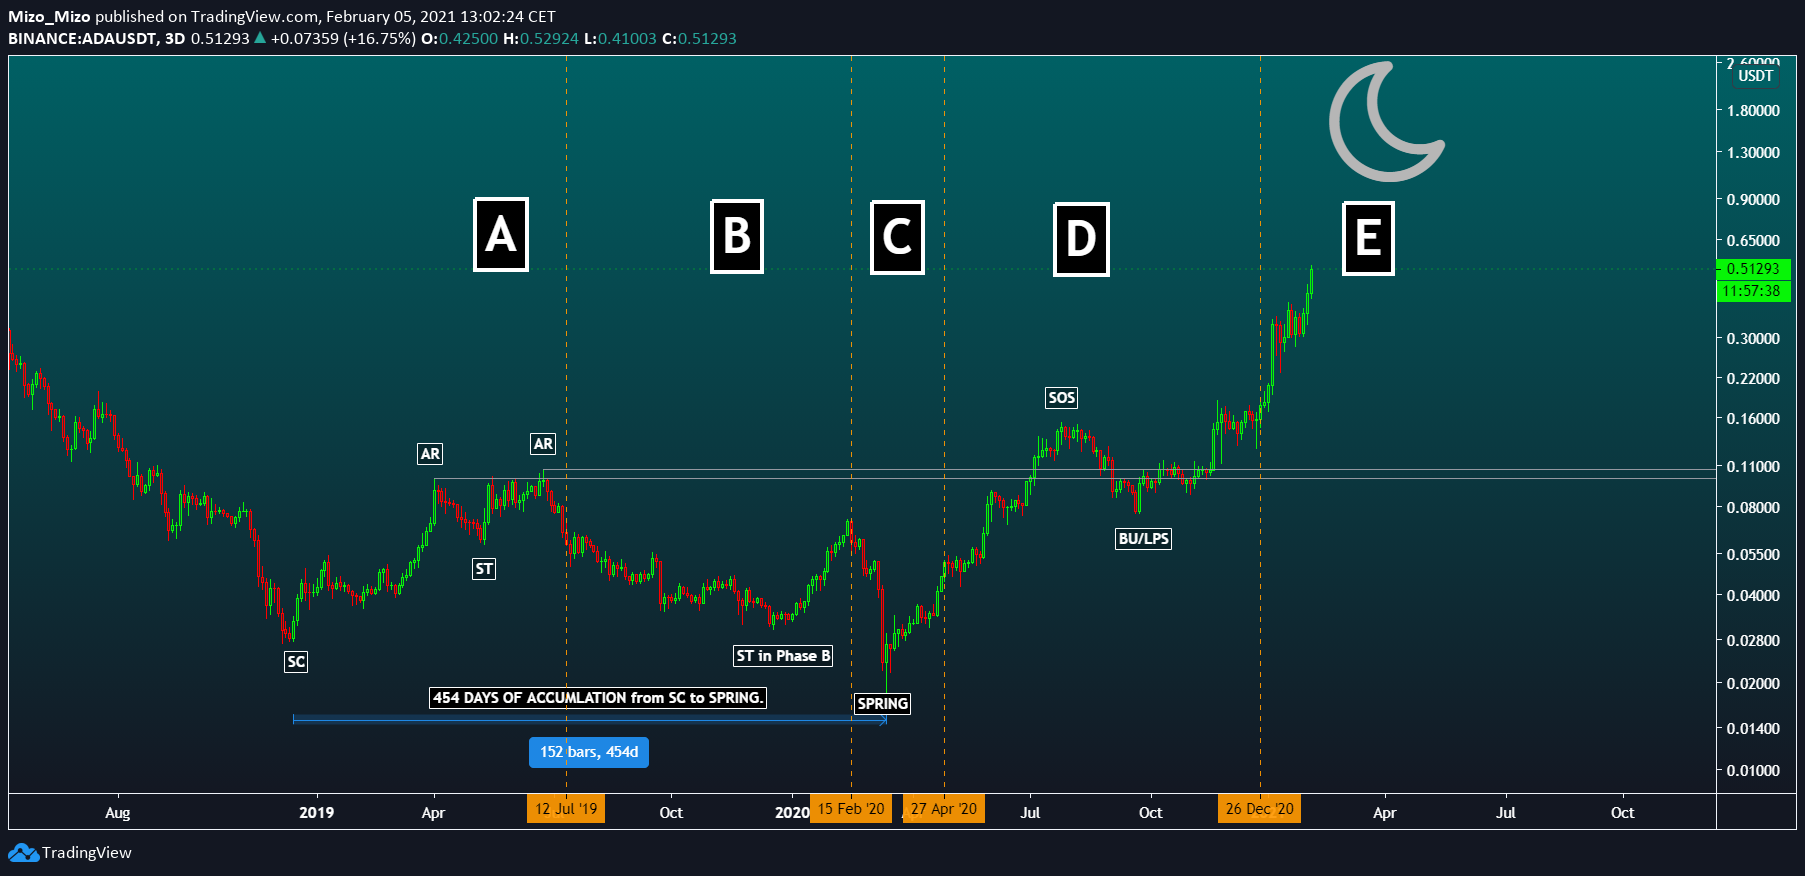
Task: Click the '152 bars, 454d' measurement tag
Action: click(589, 752)
